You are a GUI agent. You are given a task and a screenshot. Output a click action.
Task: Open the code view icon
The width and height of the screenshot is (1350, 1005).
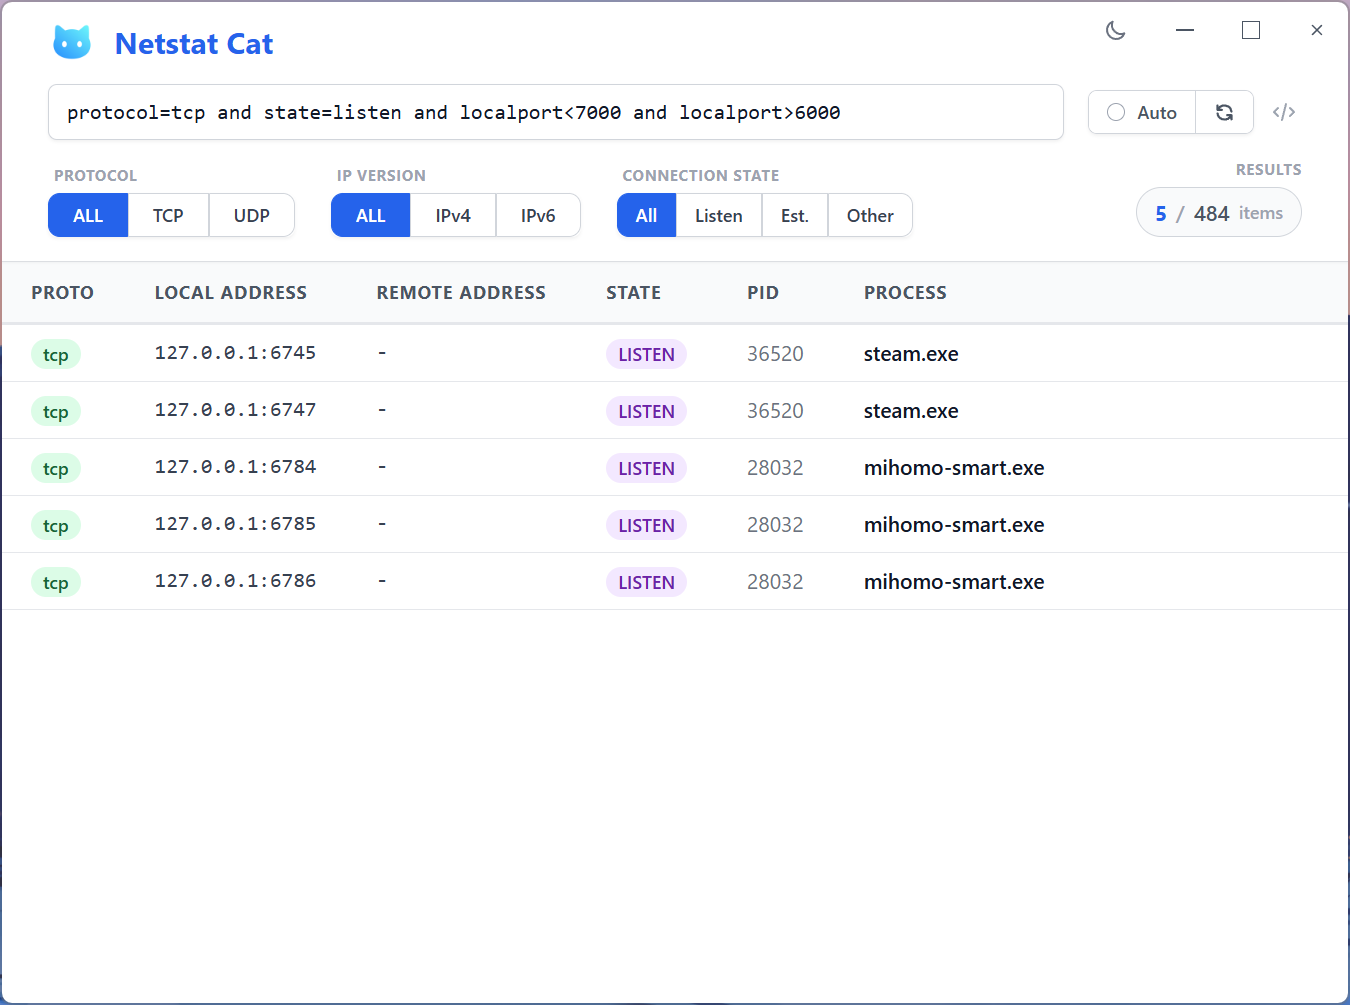pyautogui.click(x=1284, y=112)
